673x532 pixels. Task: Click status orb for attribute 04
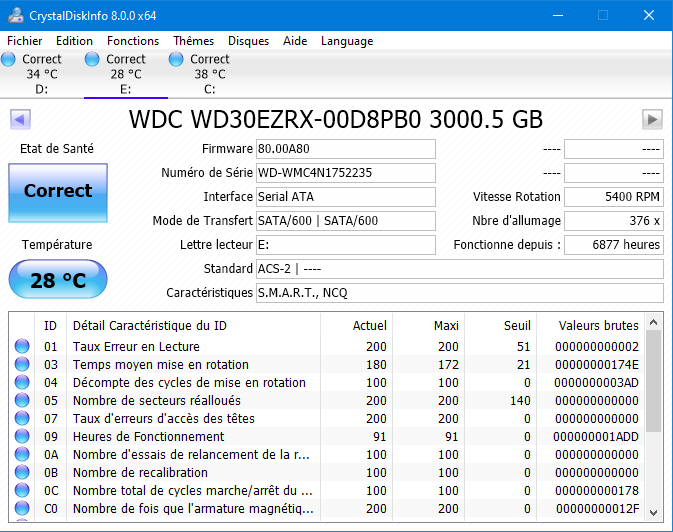(22, 382)
